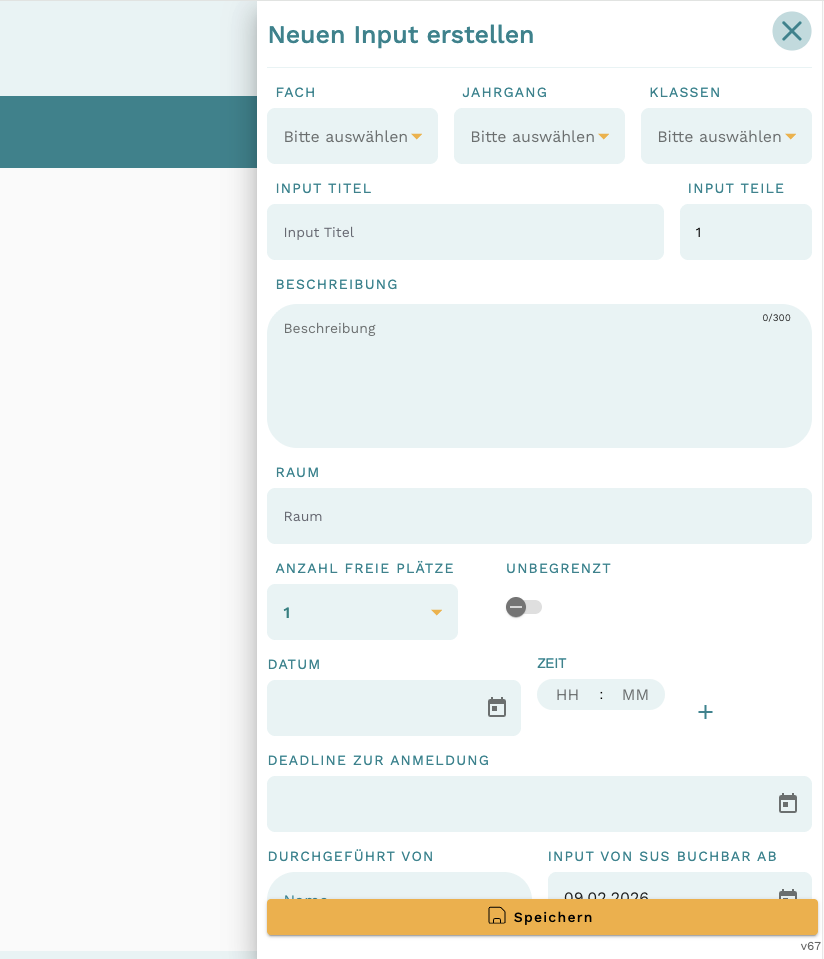This screenshot has width=824, height=959.
Task: Add another time slot with plus icon
Action: click(705, 712)
